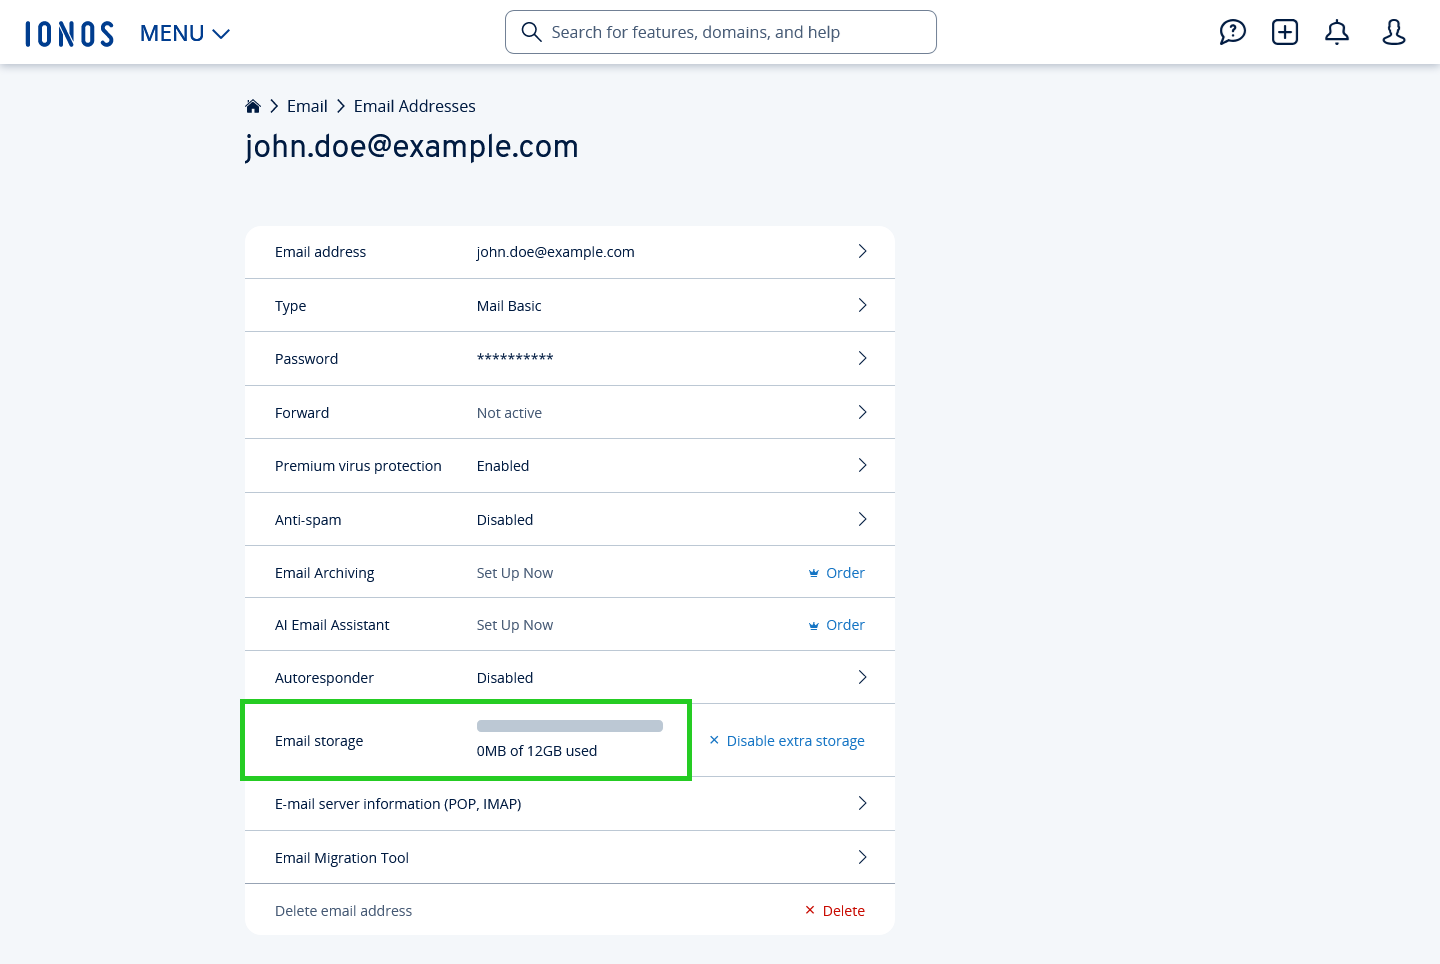The width and height of the screenshot is (1440, 964).
Task: Open the account profile icon
Action: [x=1393, y=32]
